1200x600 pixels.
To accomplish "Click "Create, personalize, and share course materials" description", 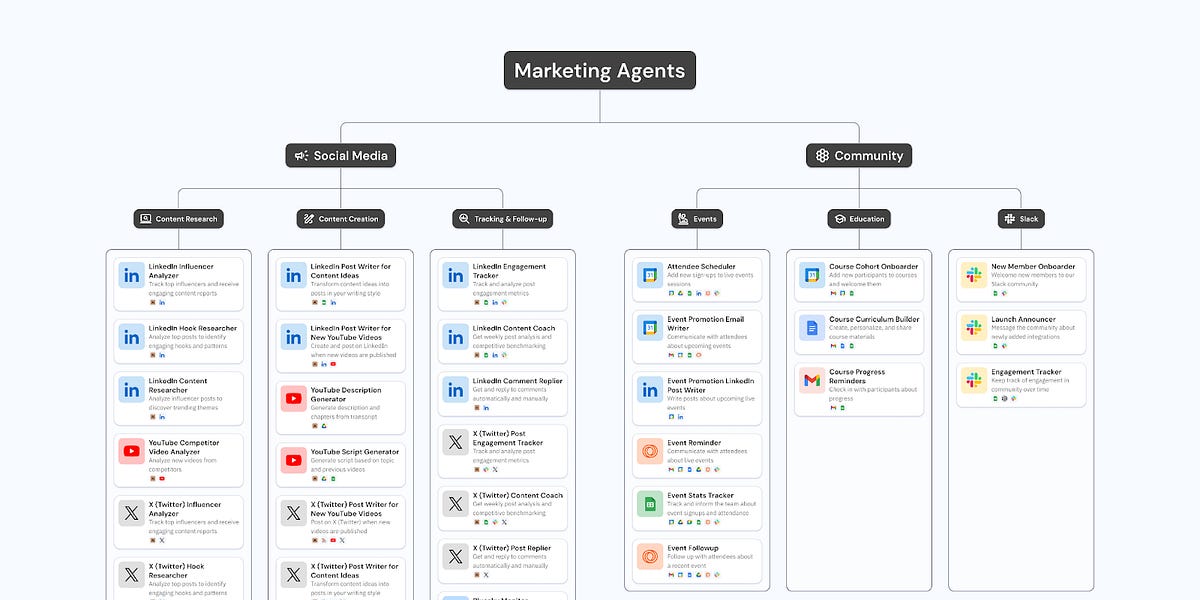I will [x=872, y=334].
